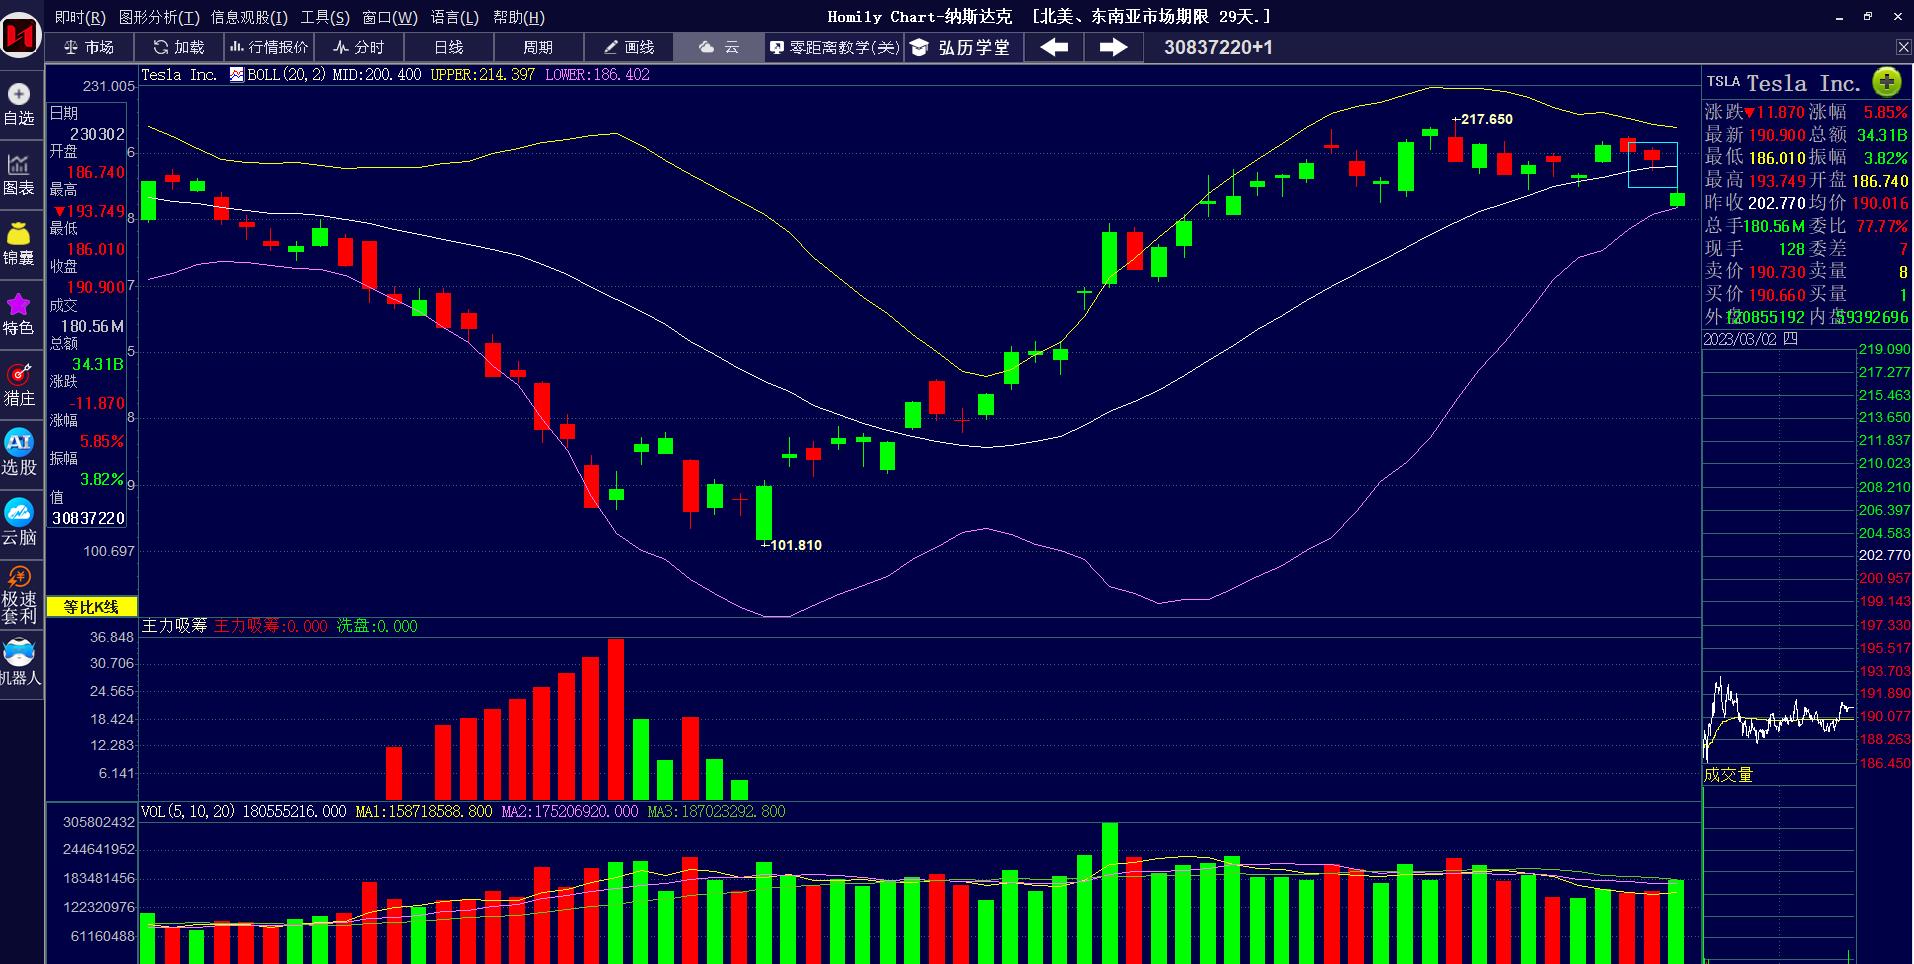The height and width of the screenshot is (964, 1914).
Task: Click the 卖价 190.730 value
Action: (1777, 272)
